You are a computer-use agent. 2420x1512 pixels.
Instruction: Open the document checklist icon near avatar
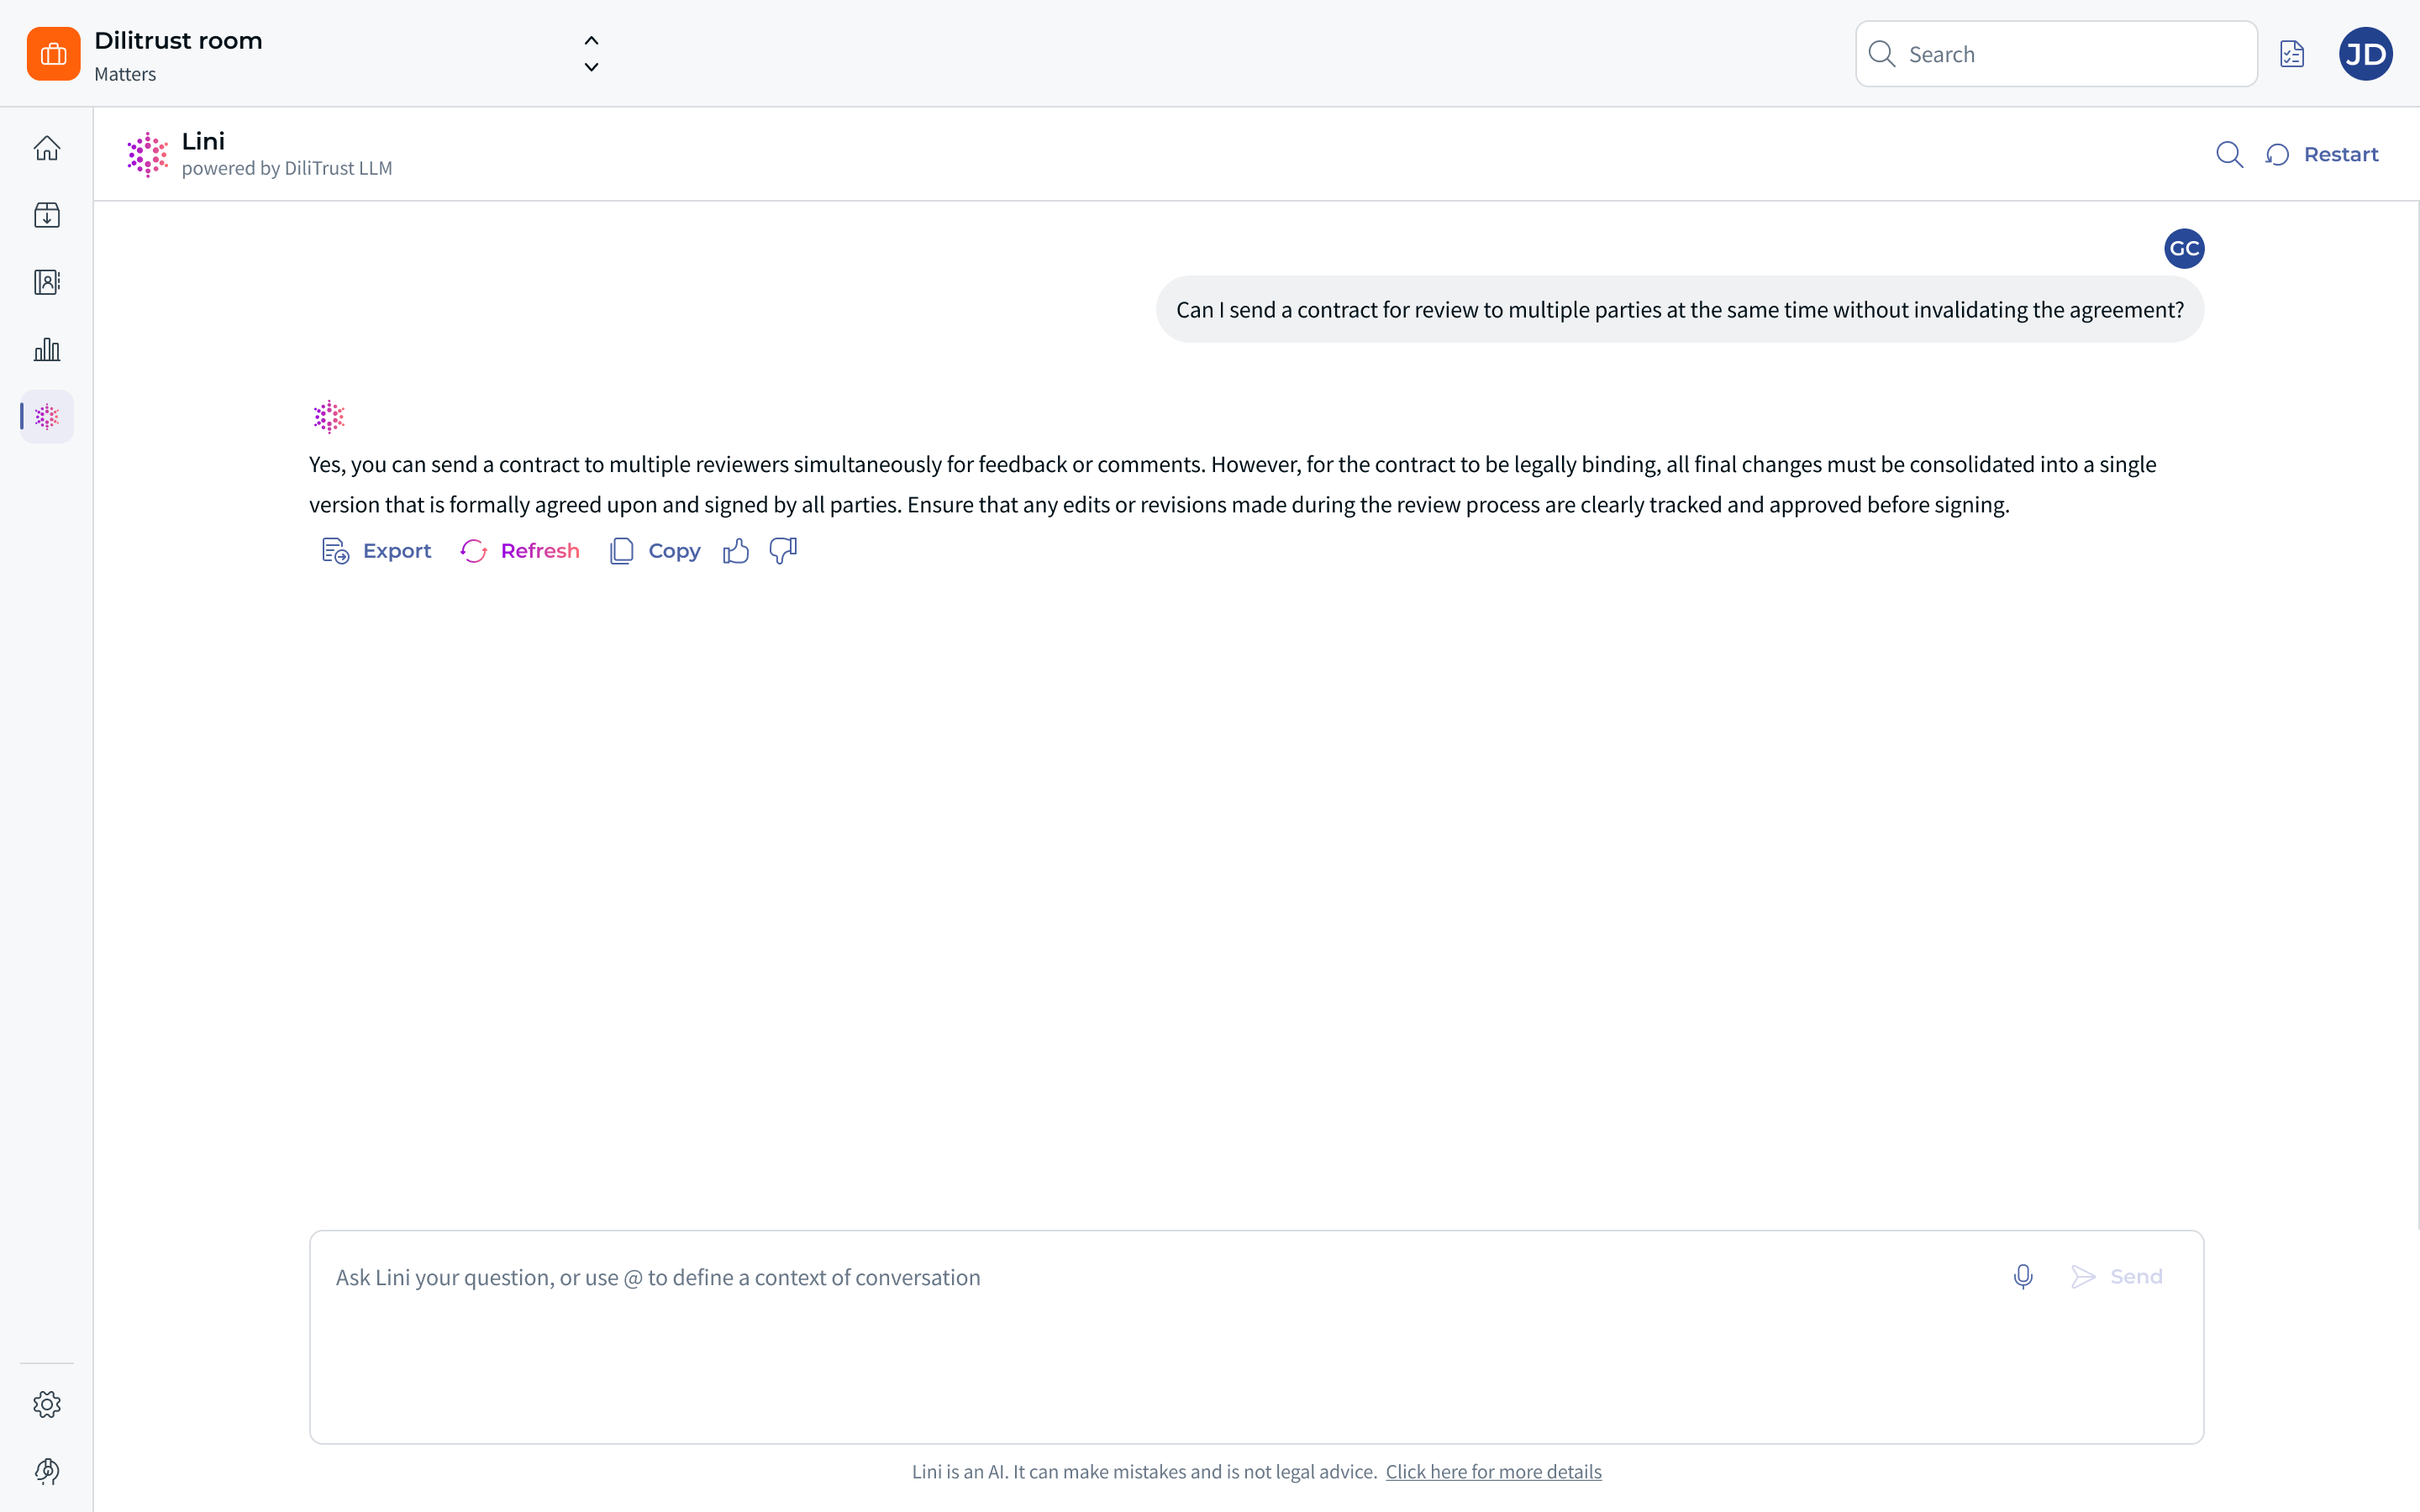click(x=2292, y=54)
